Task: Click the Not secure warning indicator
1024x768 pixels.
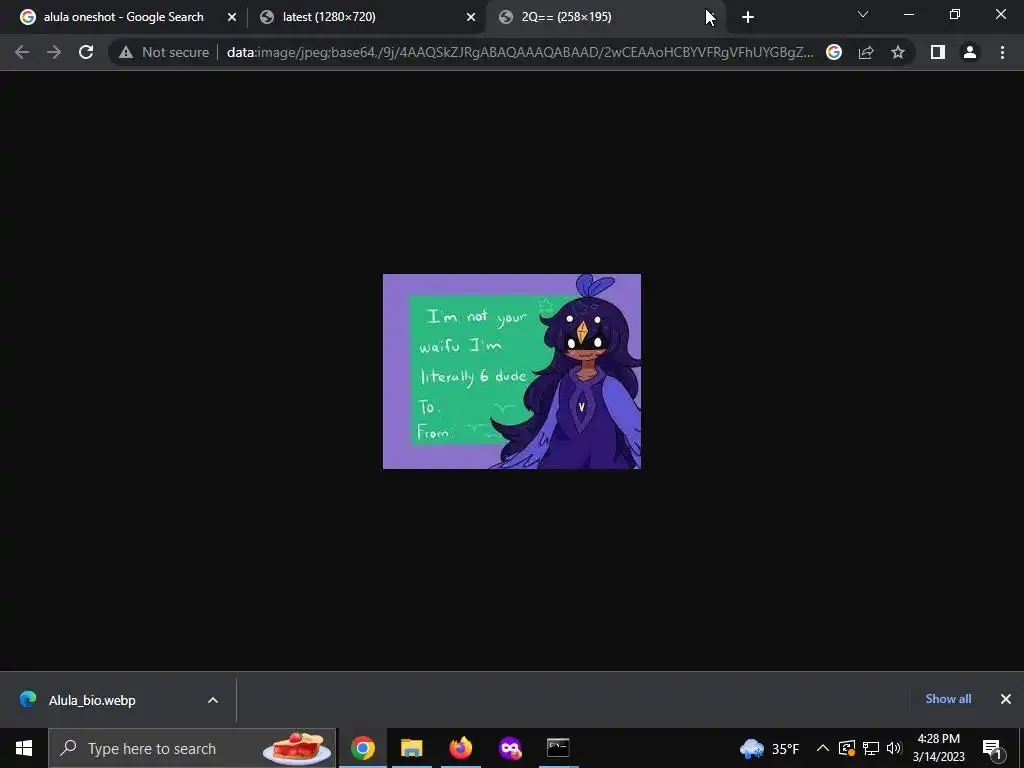Action: (x=164, y=52)
